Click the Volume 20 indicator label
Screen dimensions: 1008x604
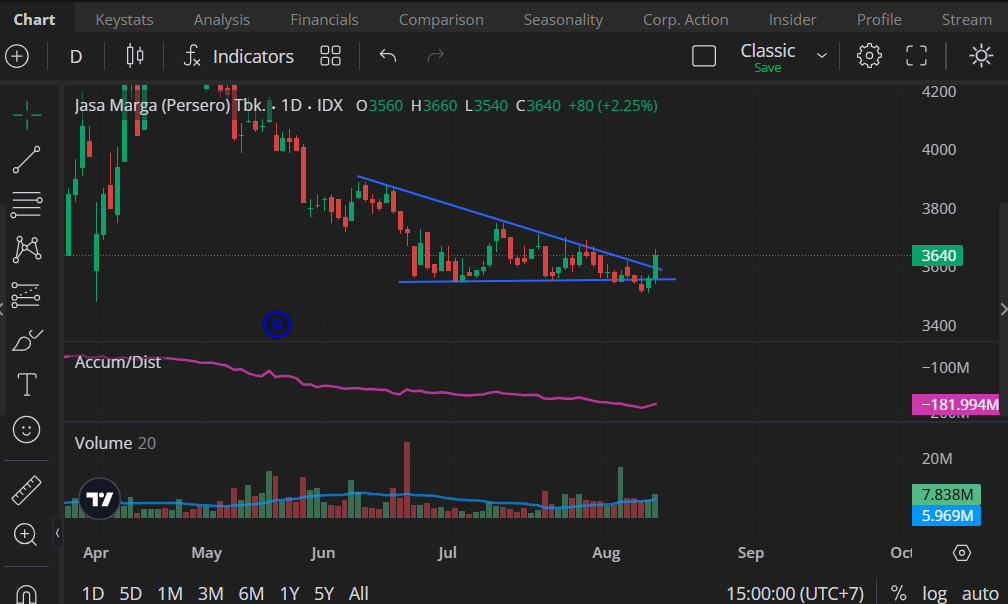(115, 443)
